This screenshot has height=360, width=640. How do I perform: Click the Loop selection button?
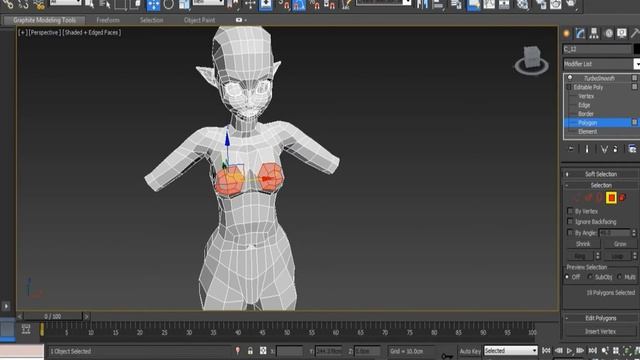click(617, 256)
